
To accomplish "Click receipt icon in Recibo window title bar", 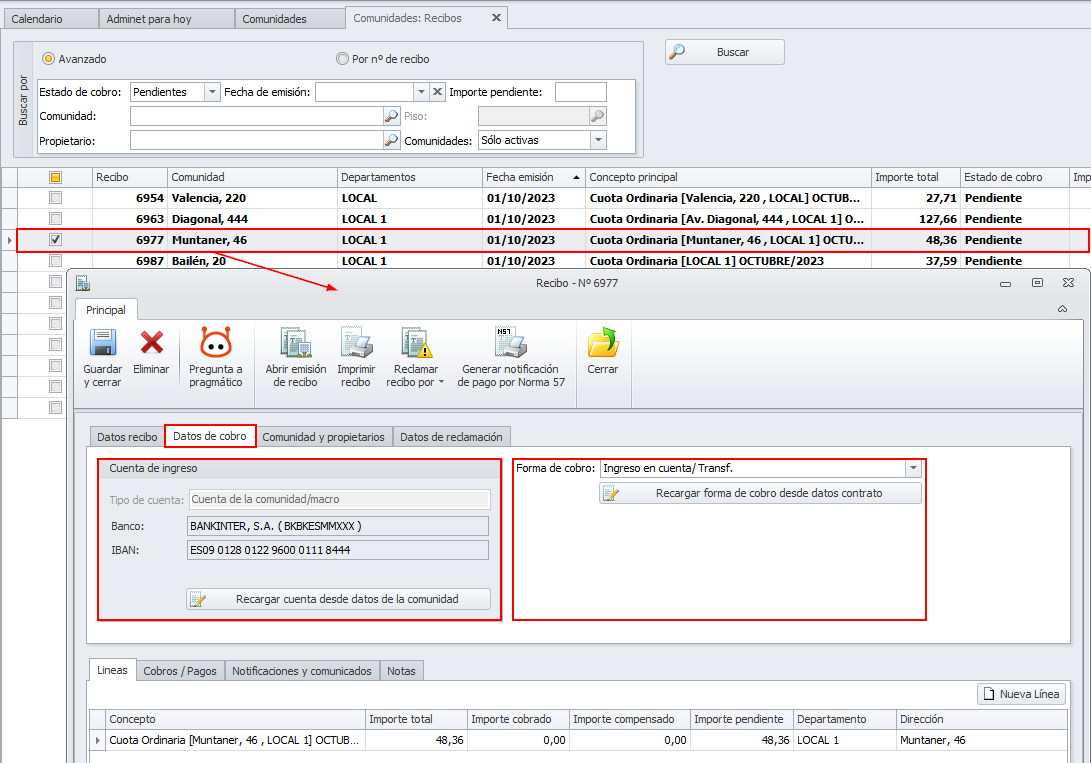I will tap(83, 283).
